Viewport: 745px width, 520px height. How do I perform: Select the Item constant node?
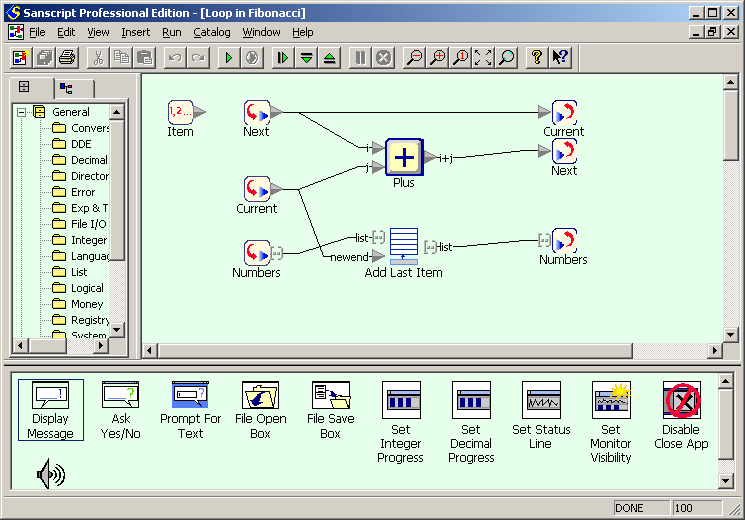tap(181, 113)
